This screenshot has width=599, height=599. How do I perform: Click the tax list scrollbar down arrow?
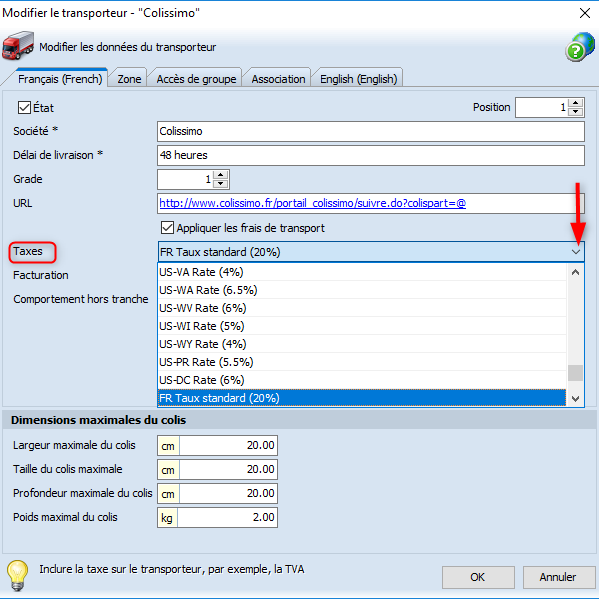(575, 399)
